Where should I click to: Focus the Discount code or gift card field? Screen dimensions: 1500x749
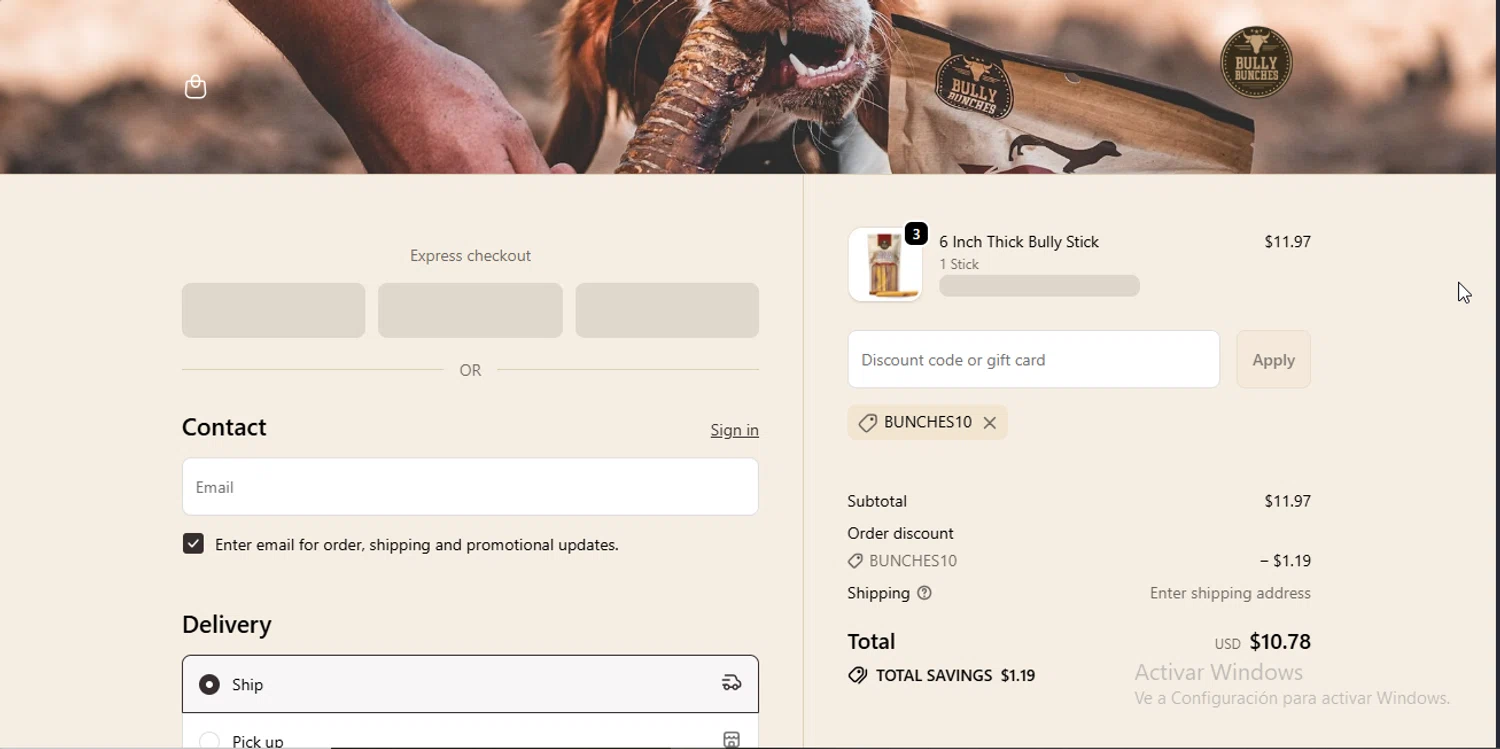click(1033, 360)
